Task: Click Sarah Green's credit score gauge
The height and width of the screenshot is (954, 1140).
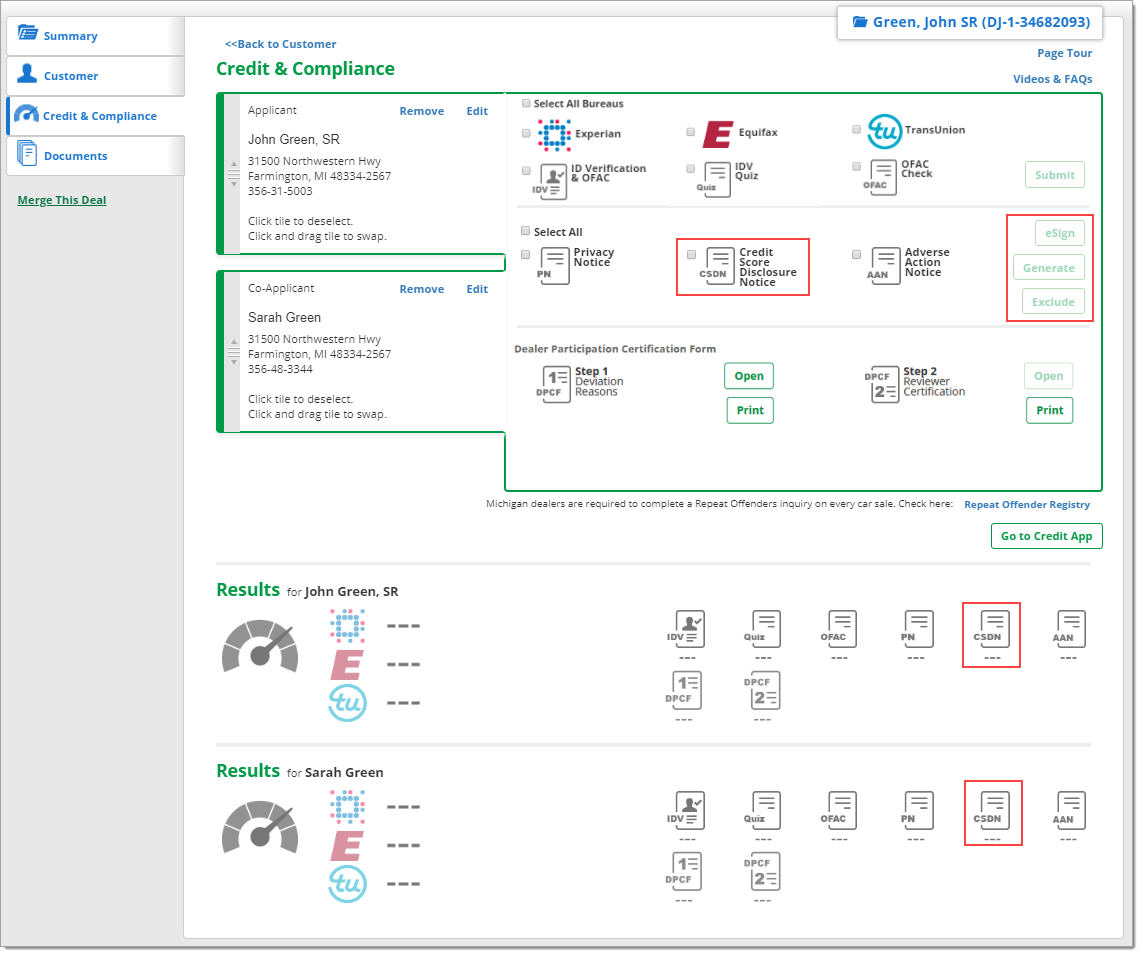Action: point(260,827)
